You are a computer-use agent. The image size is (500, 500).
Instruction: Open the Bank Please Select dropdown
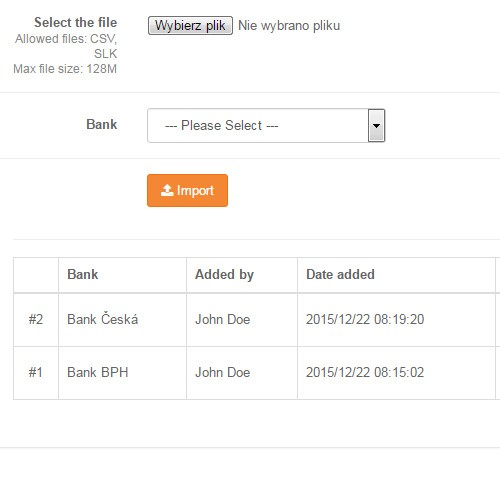266,125
